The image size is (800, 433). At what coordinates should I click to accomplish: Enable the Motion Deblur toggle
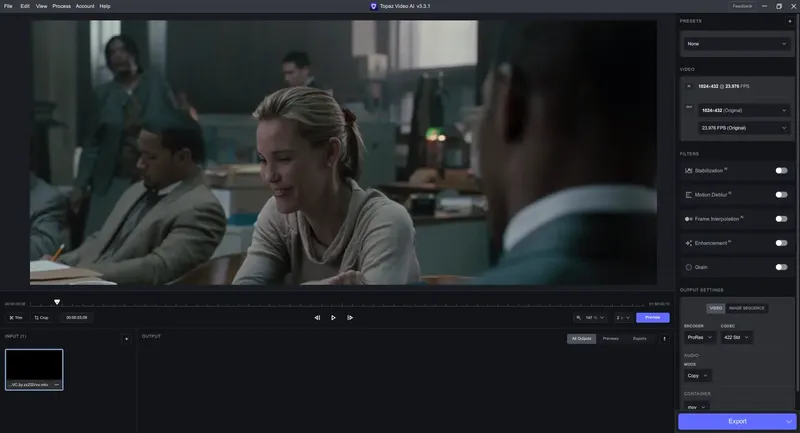point(781,195)
